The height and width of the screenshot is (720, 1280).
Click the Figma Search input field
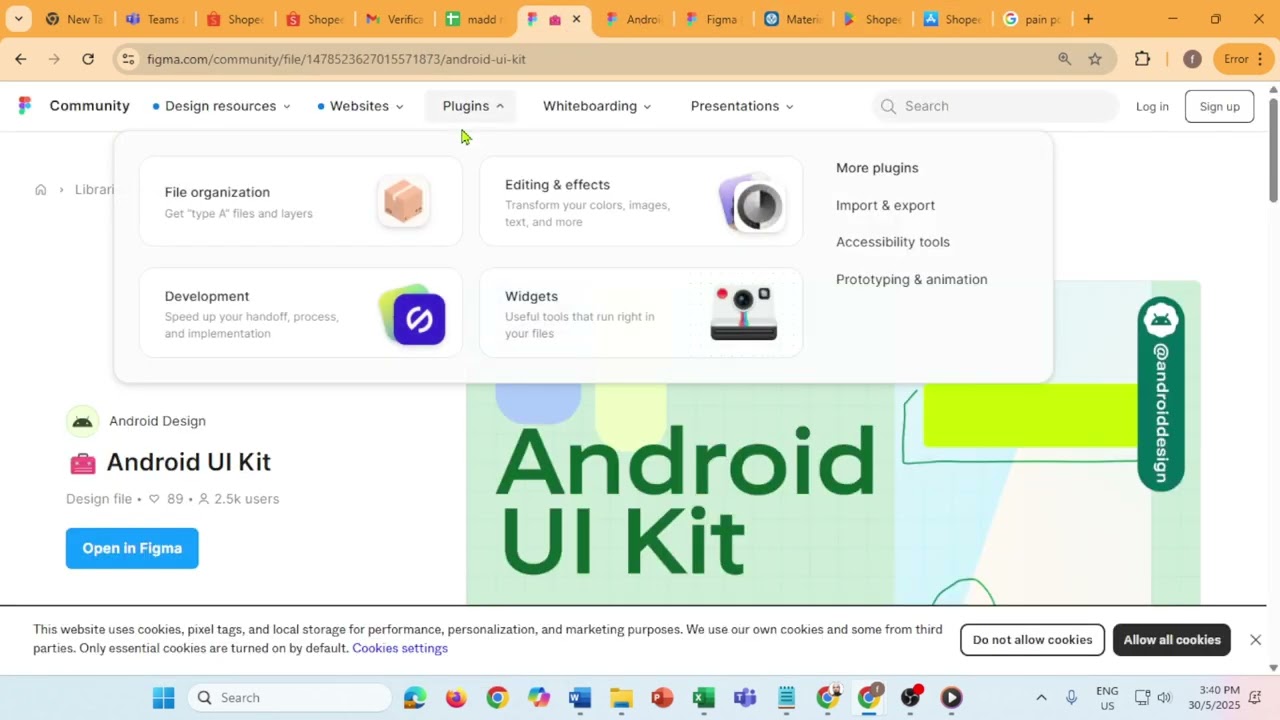pos(995,106)
